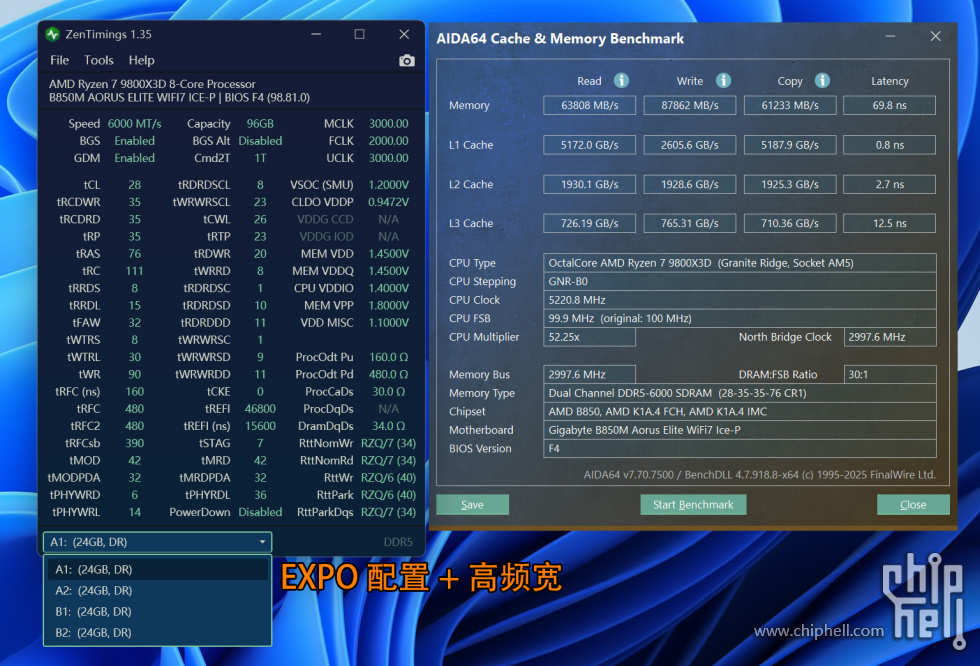Click the Close button in AIDA64
The image size is (980, 666).
[913, 505]
